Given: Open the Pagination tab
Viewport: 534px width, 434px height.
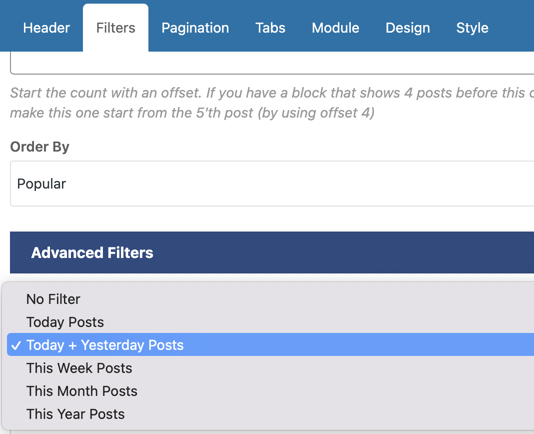Looking at the screenshot, I should coord(195,28).
